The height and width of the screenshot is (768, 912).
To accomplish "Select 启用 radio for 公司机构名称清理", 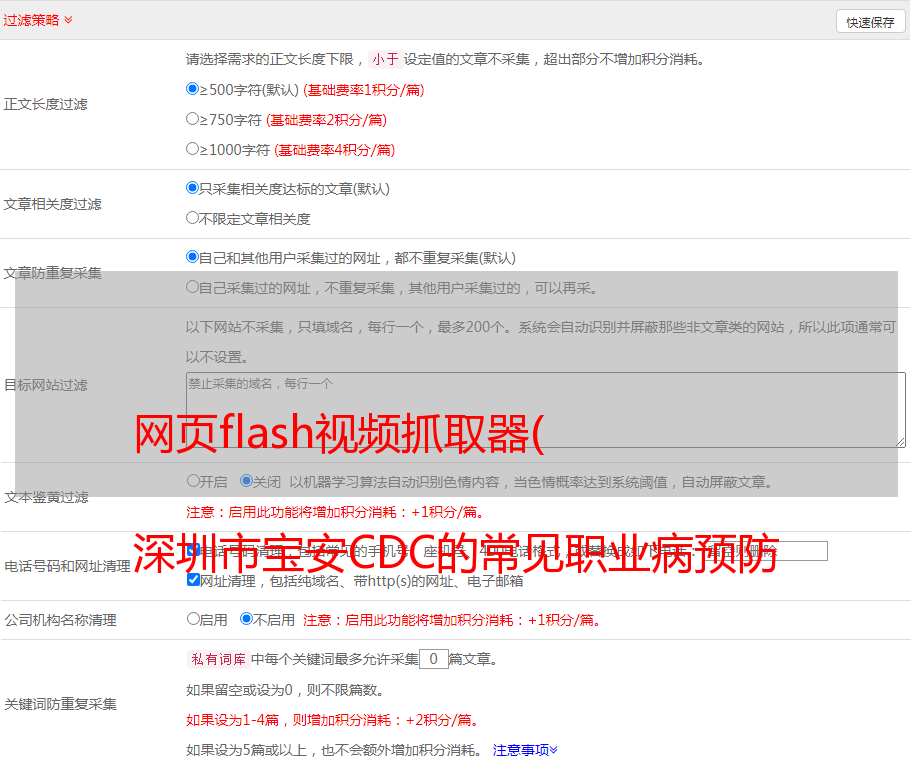I will pos(193,619).
